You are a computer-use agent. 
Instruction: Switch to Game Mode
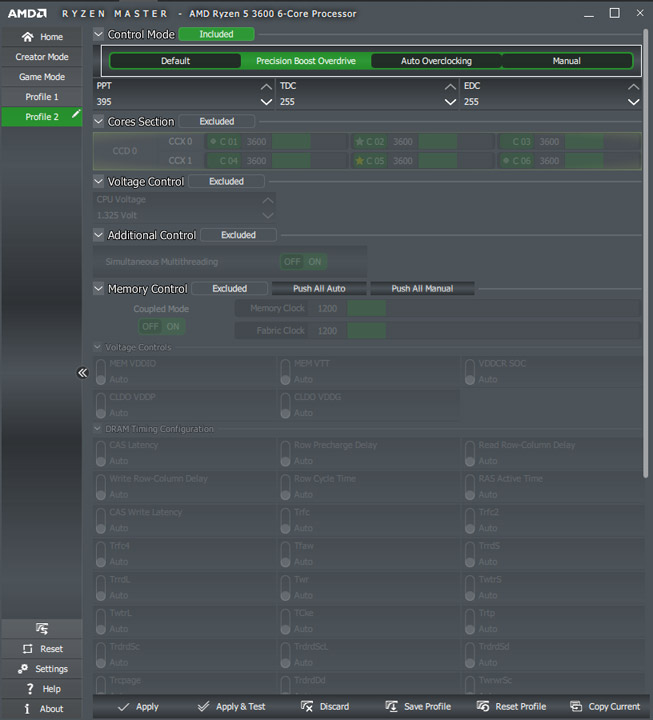coord(42,77)
